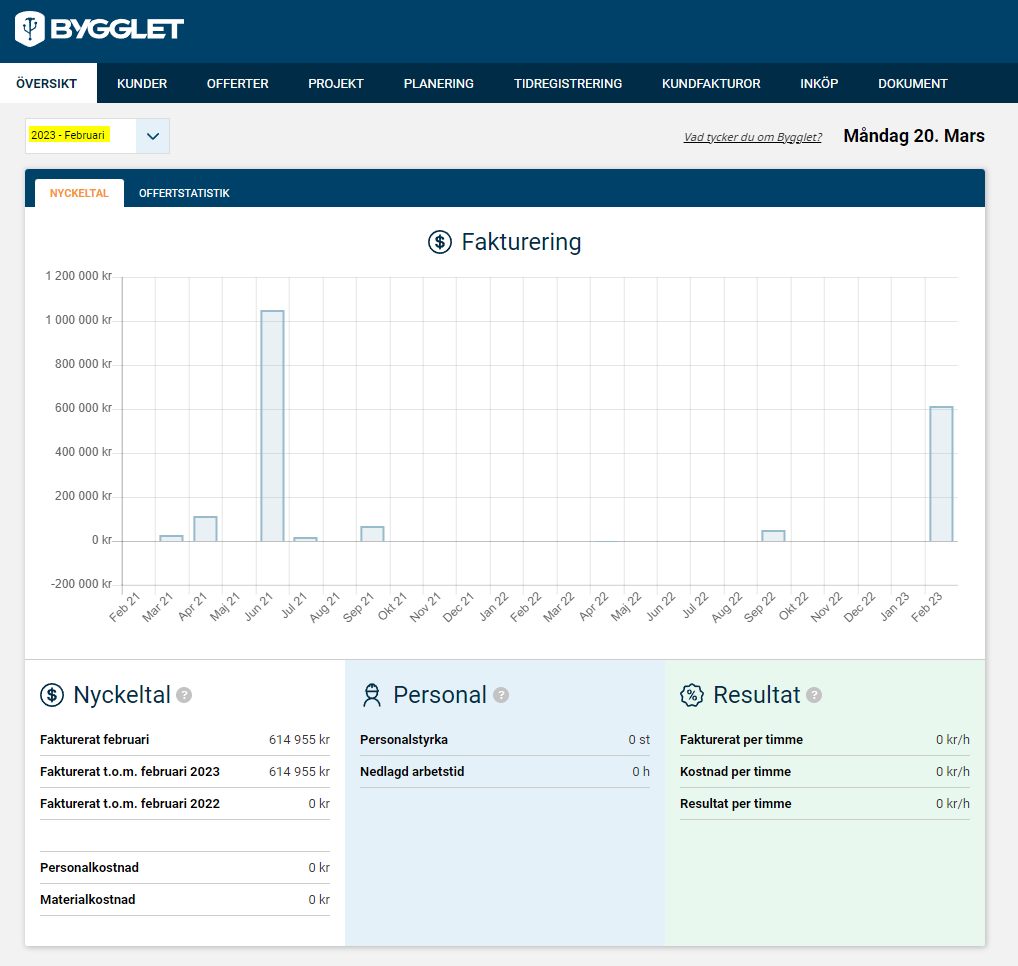Click the 'Måndag 20. Mars' date text
The height and width of the screenshot is (966, 1018).
click(x=914, y=136)
